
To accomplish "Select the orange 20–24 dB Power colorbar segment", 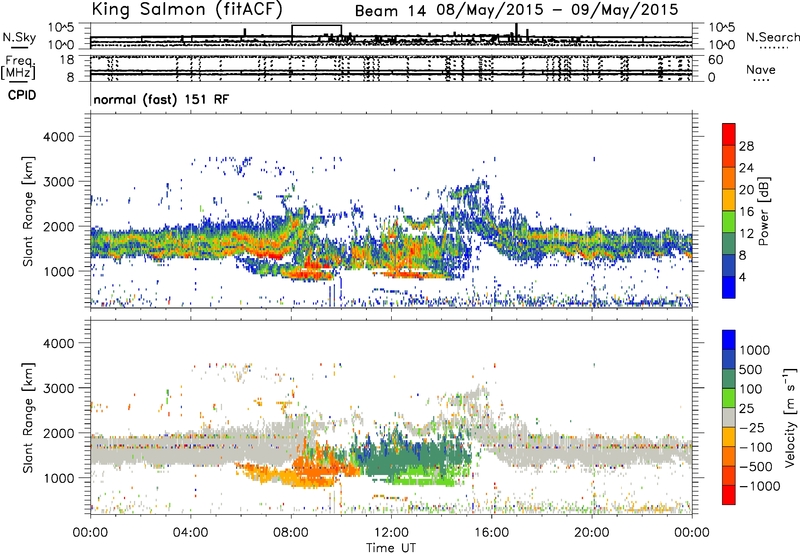I will click(x=729, y=179).
